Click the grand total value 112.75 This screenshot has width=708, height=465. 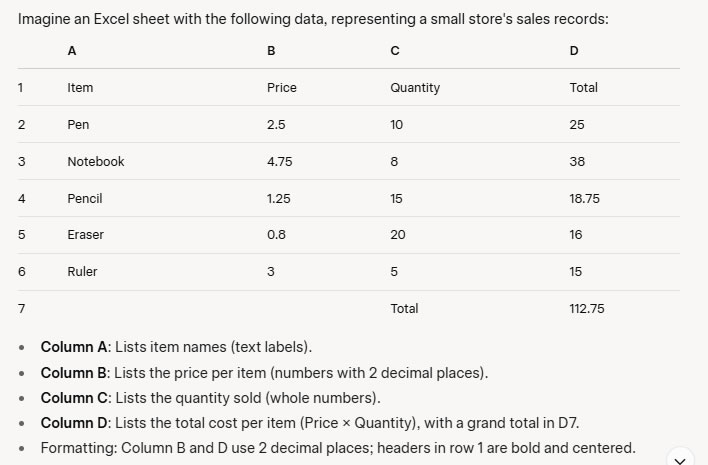click(x=587, y=309)
